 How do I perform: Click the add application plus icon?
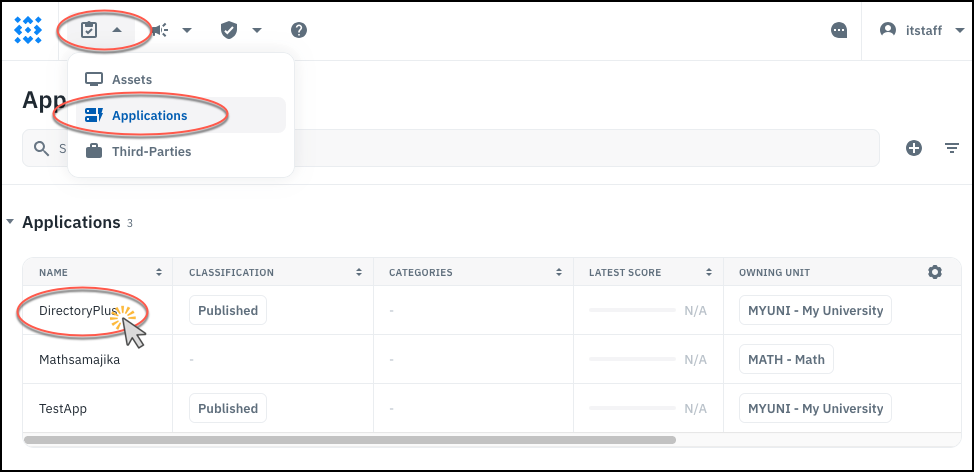(x=913, y=148)
